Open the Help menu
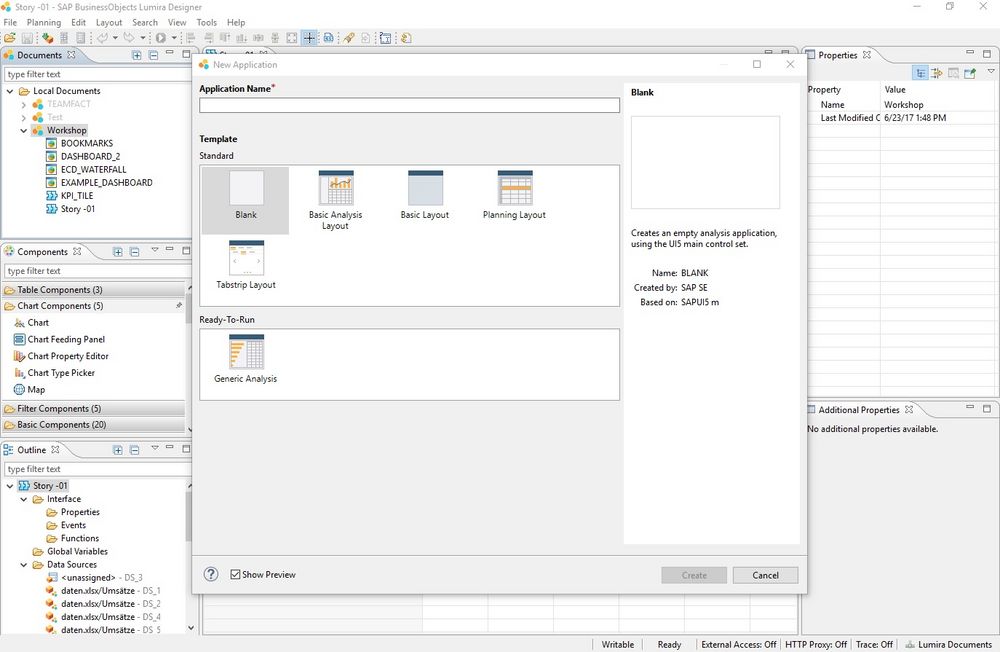The width and height of the screenshot is (1000, 652). click(x=236, y=22)
